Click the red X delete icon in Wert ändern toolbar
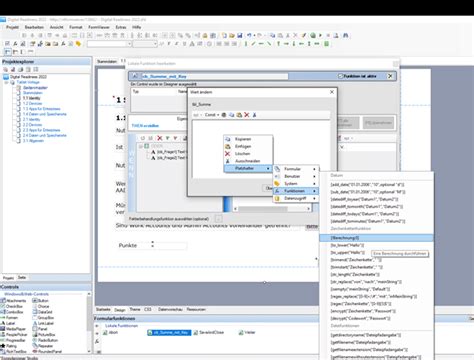This screenshot has height=360, width=474. [247, 115]
